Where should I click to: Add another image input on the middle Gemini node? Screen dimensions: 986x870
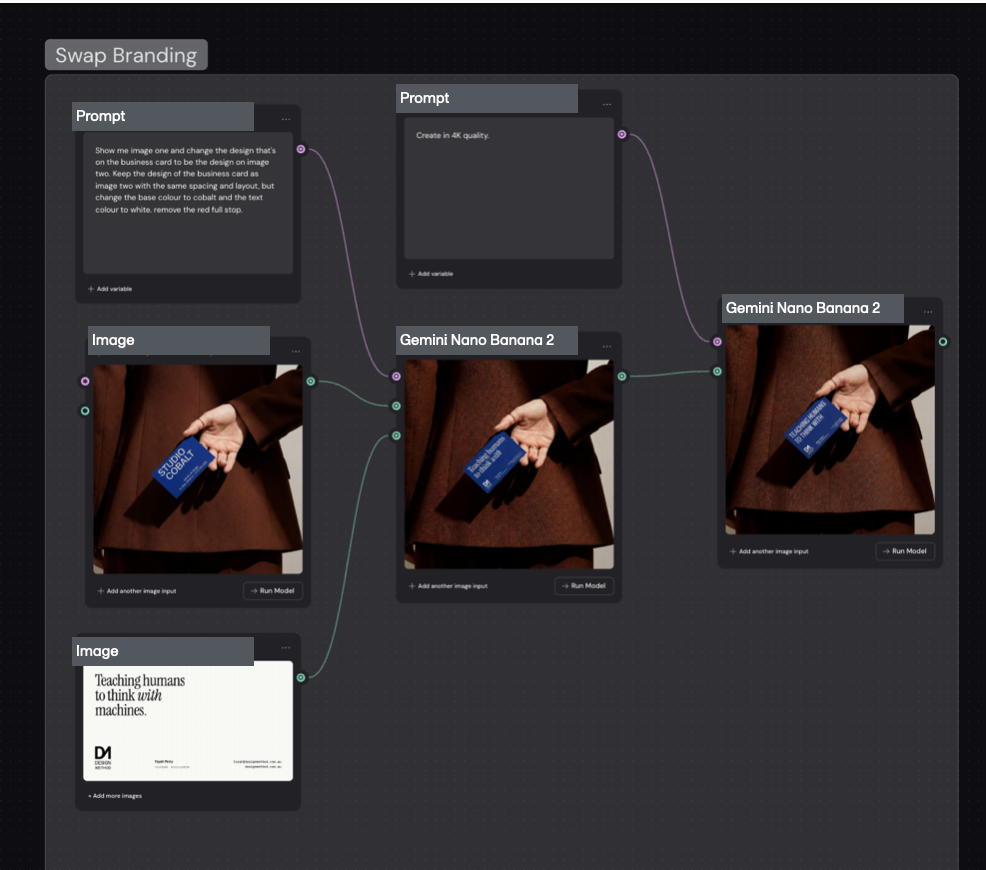(448, 586)
